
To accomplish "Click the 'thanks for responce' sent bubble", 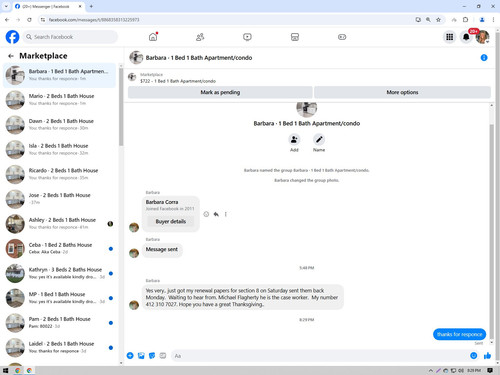I will (459, 334).
